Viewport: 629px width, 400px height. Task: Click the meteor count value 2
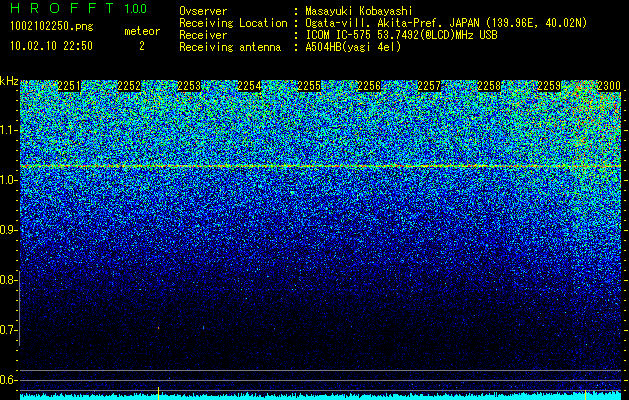click(142, 46)
